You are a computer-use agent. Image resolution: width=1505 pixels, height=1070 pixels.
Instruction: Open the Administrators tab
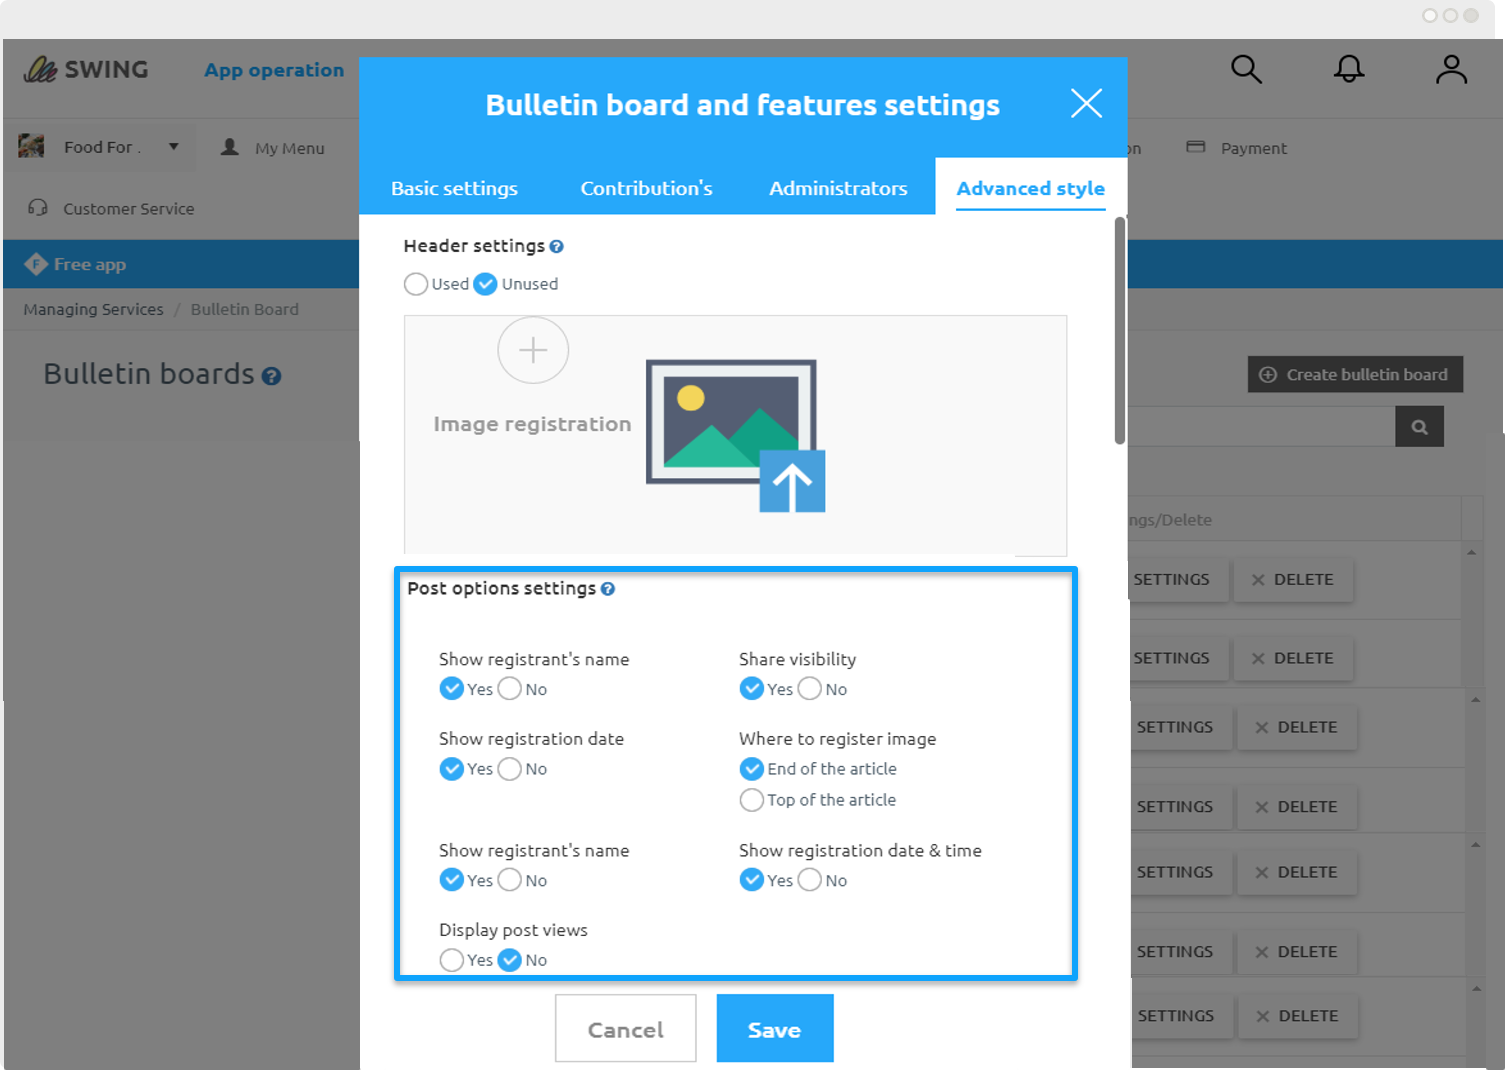[838, 188]
